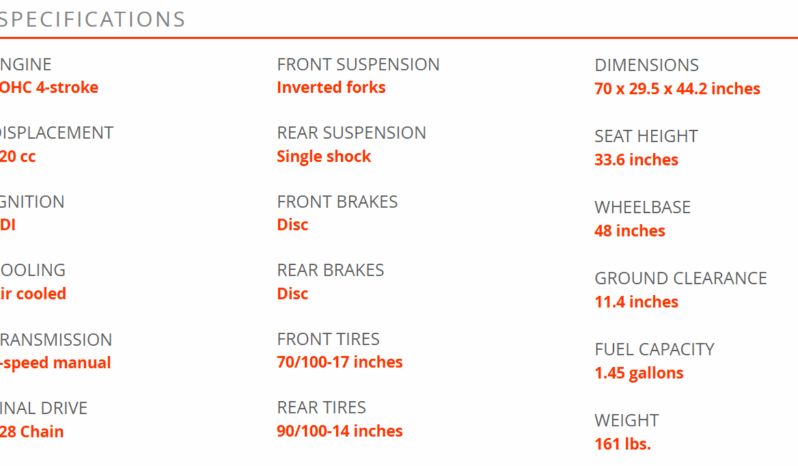Click the 1.45 gallons fuel capacity value

639,373
